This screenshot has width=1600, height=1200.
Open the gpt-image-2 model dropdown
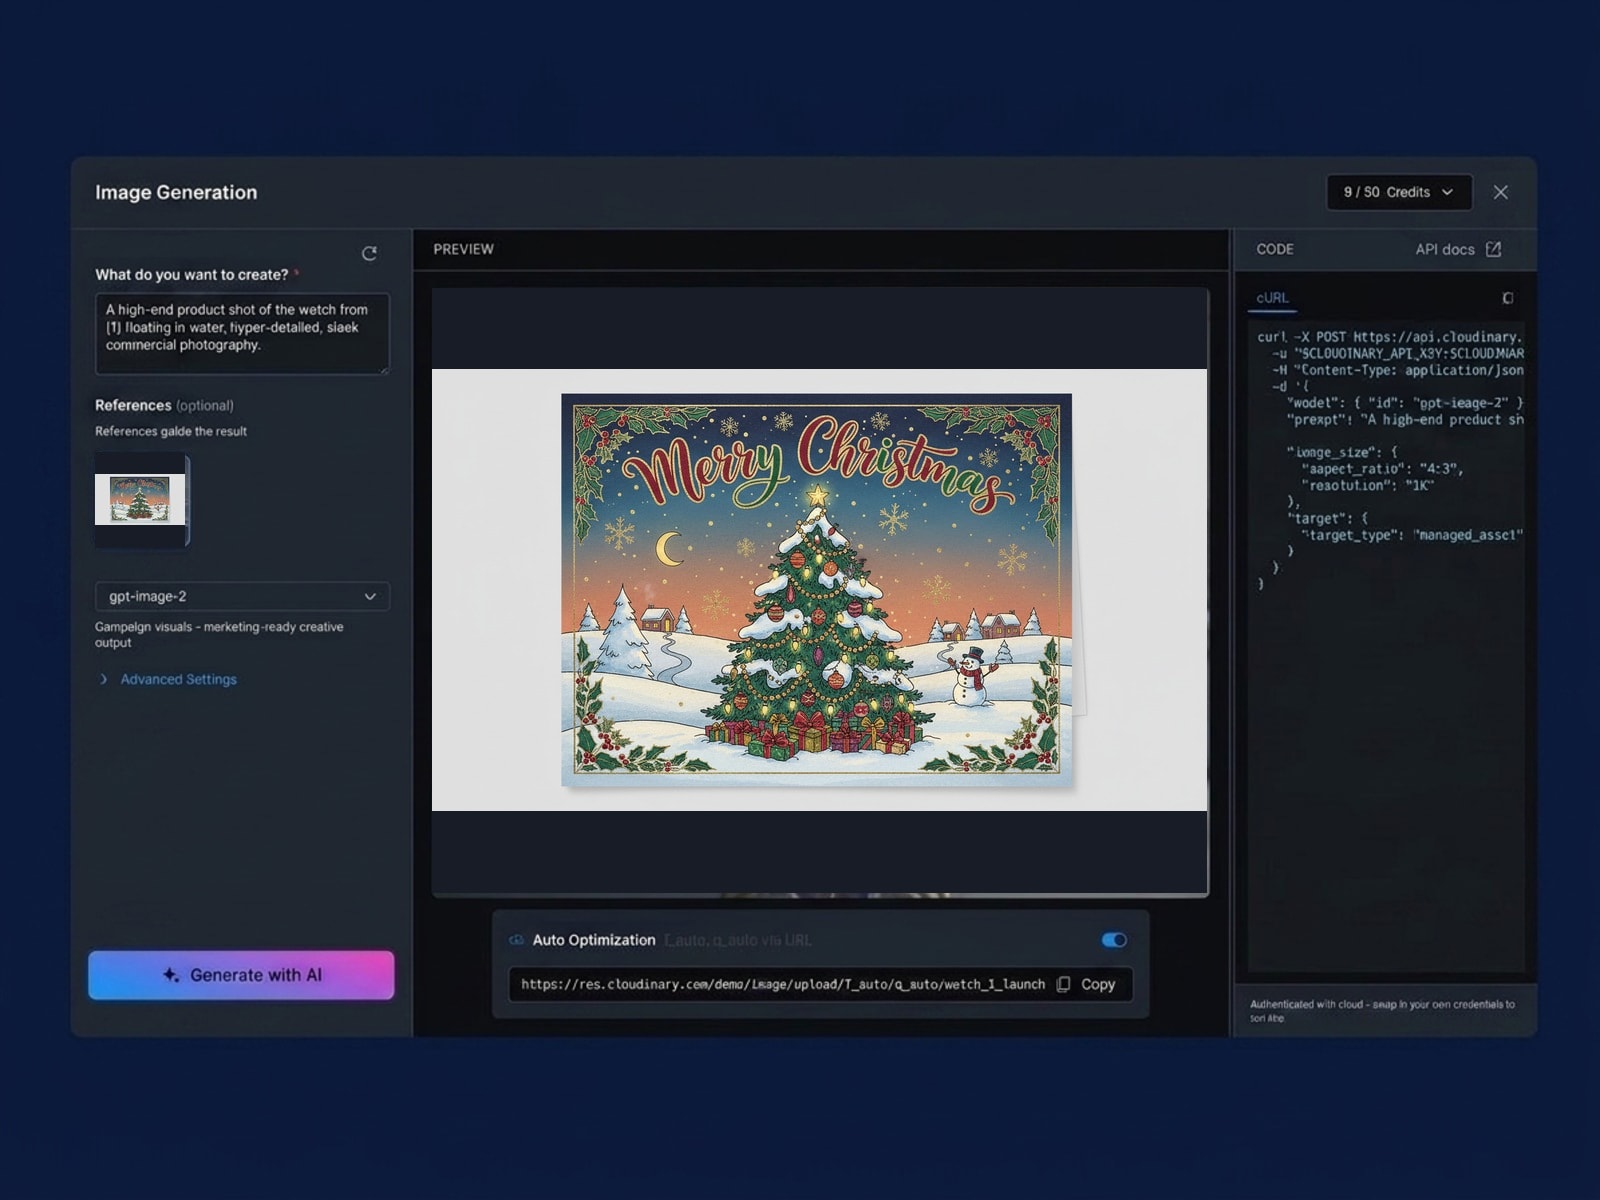[x=242, y=596]
